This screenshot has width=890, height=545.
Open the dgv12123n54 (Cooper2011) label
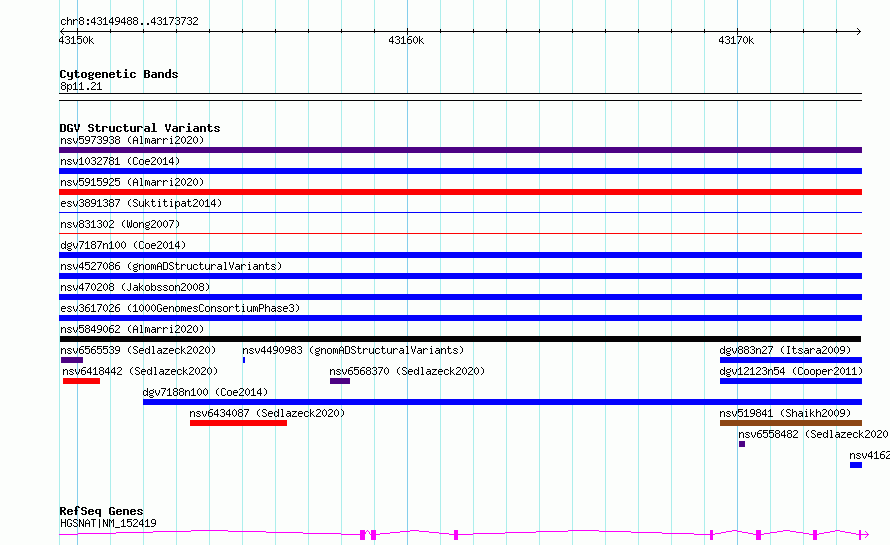click(x=791, y=371)
